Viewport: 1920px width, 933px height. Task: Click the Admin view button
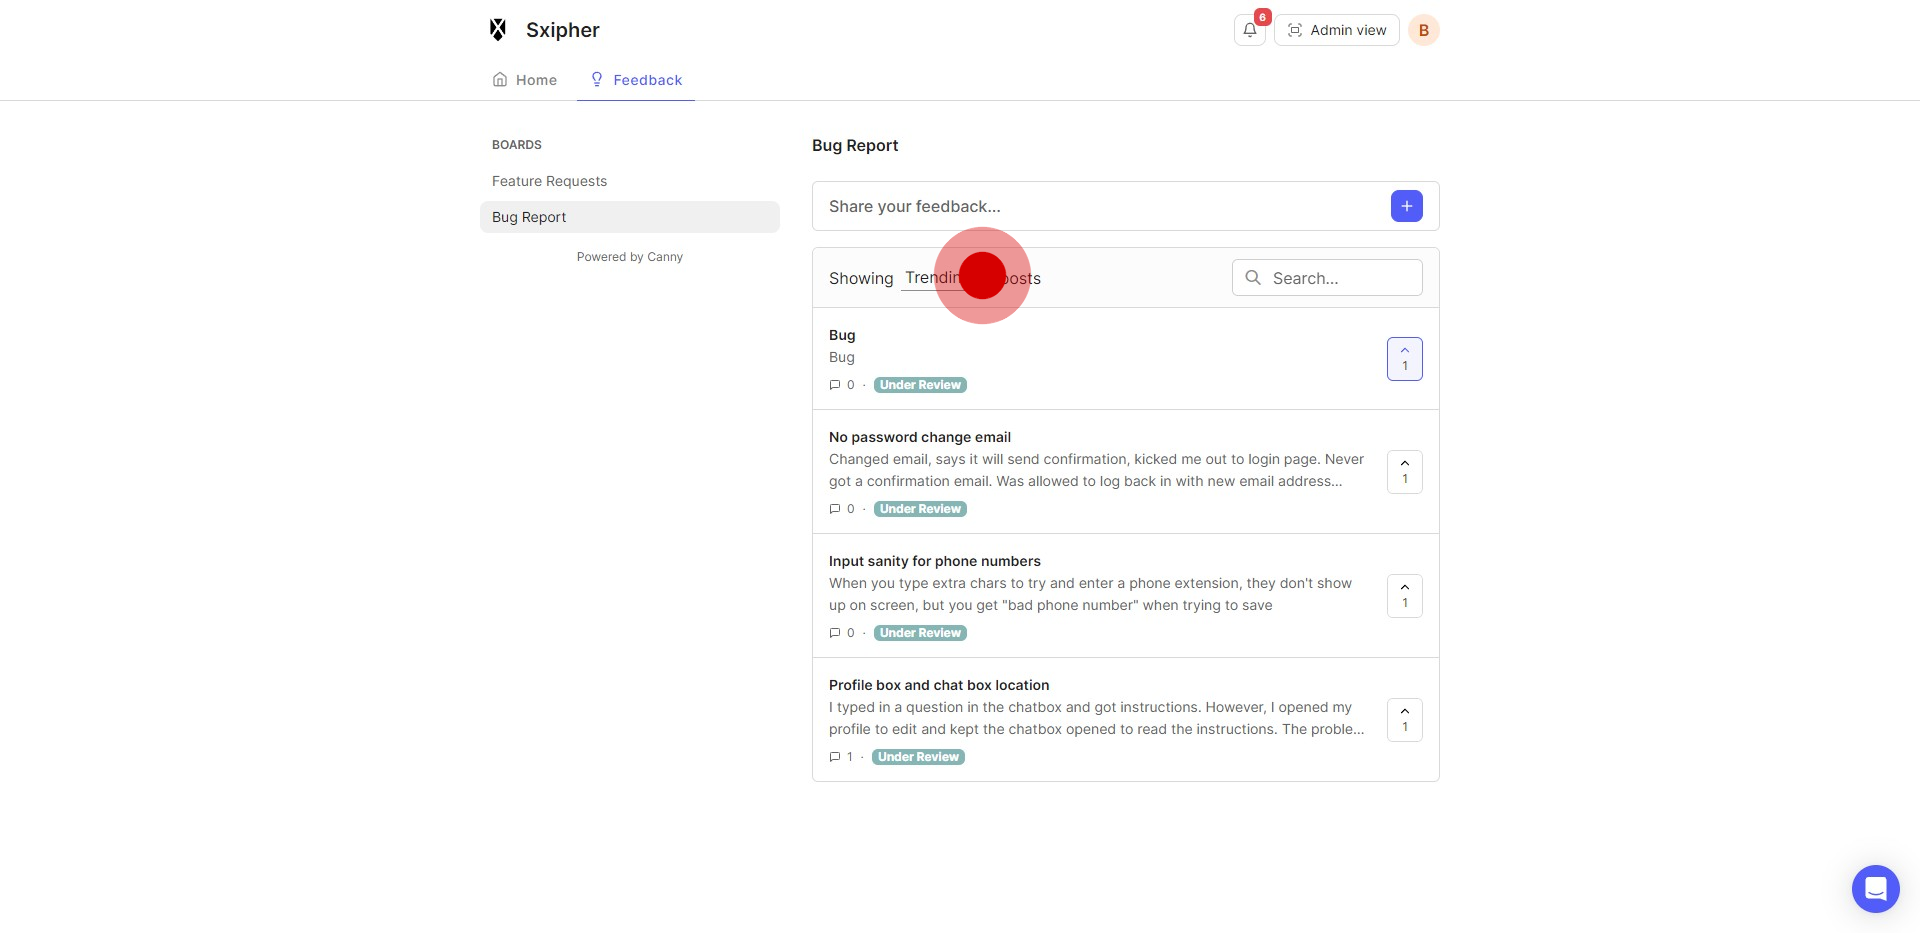pos(1336,30)
